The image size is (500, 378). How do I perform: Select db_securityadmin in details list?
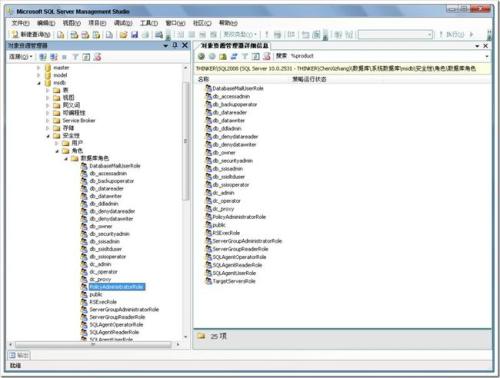[x=233, y=161]
